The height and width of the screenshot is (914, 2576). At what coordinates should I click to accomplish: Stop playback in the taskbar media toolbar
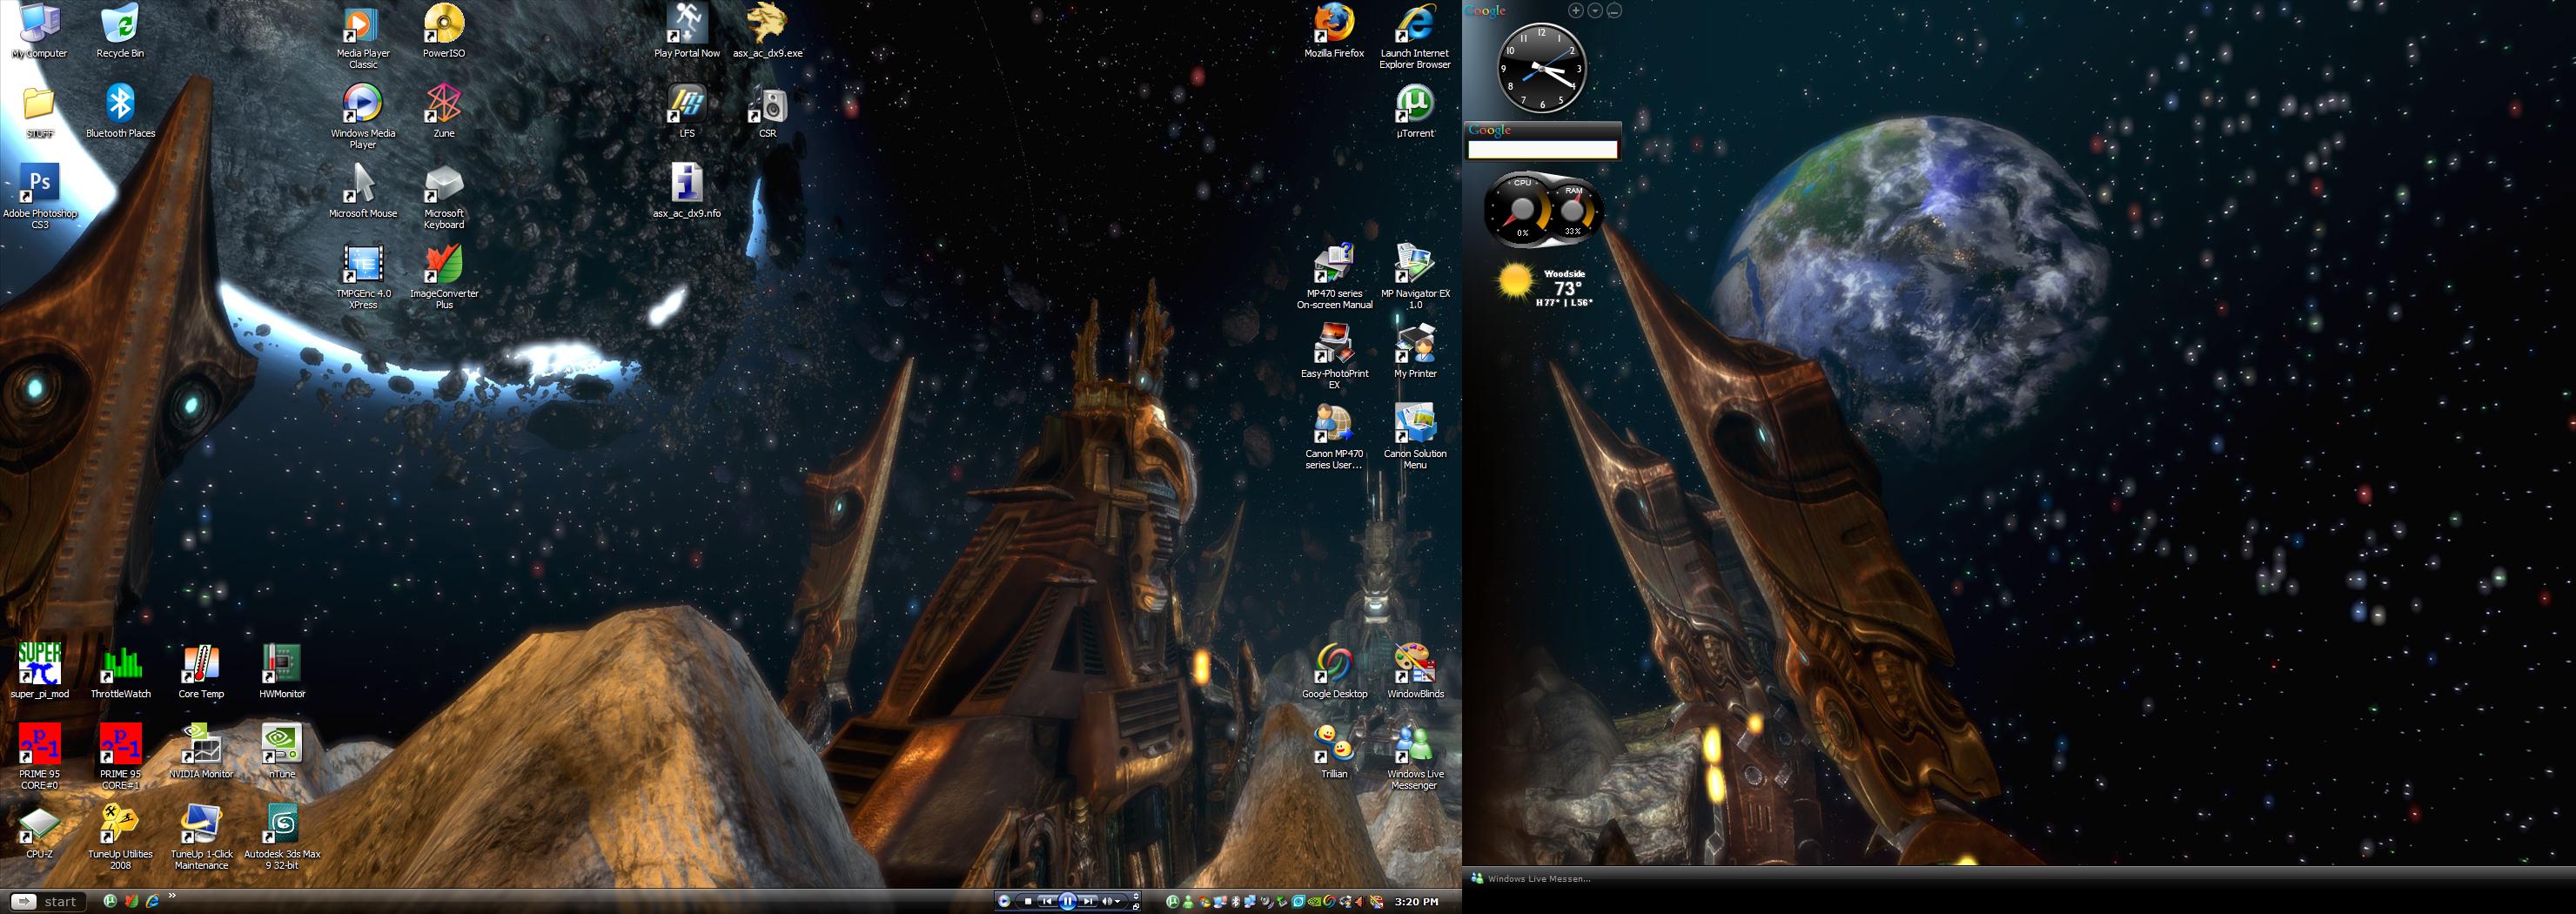[x=1027, y=901]
